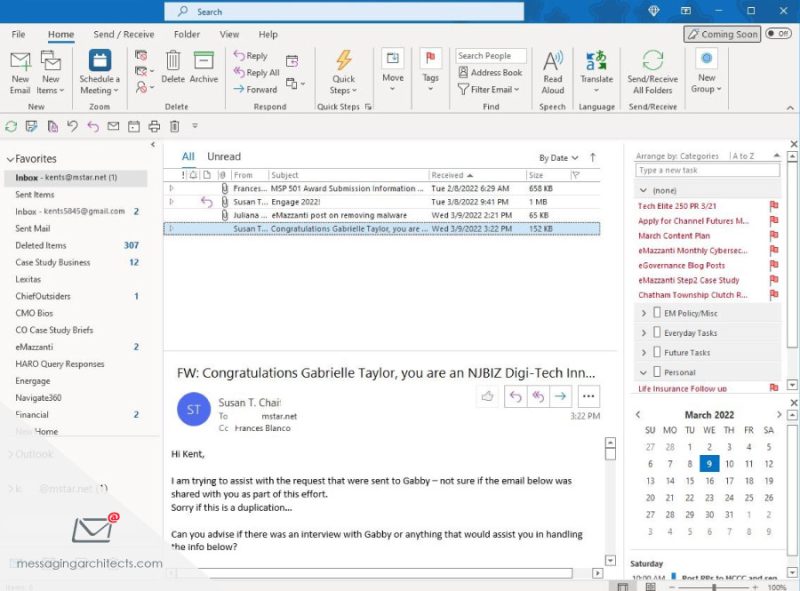Check the Future Tasks category checkbox
Viewport: 800px width, 591px height.
657,353
